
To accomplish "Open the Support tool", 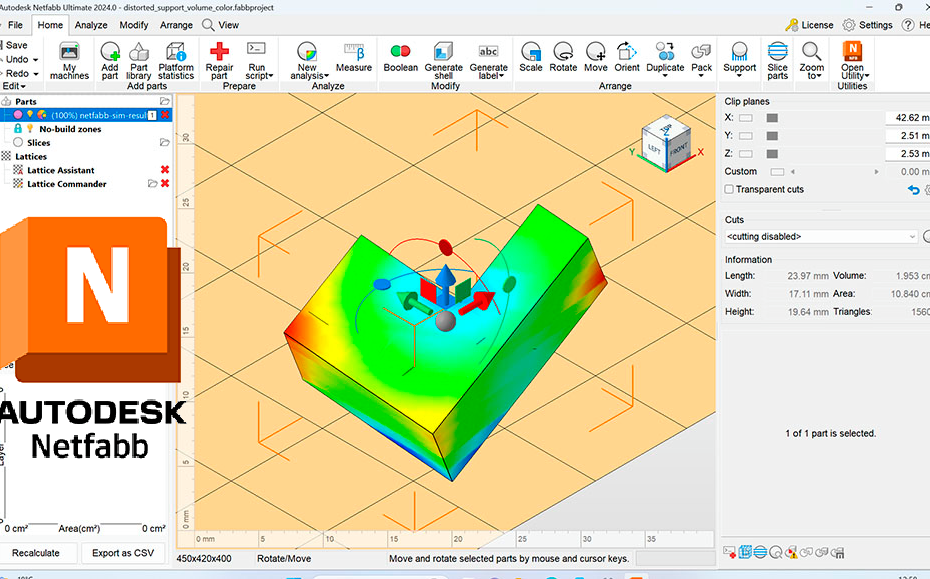I will tap(740, 58).
